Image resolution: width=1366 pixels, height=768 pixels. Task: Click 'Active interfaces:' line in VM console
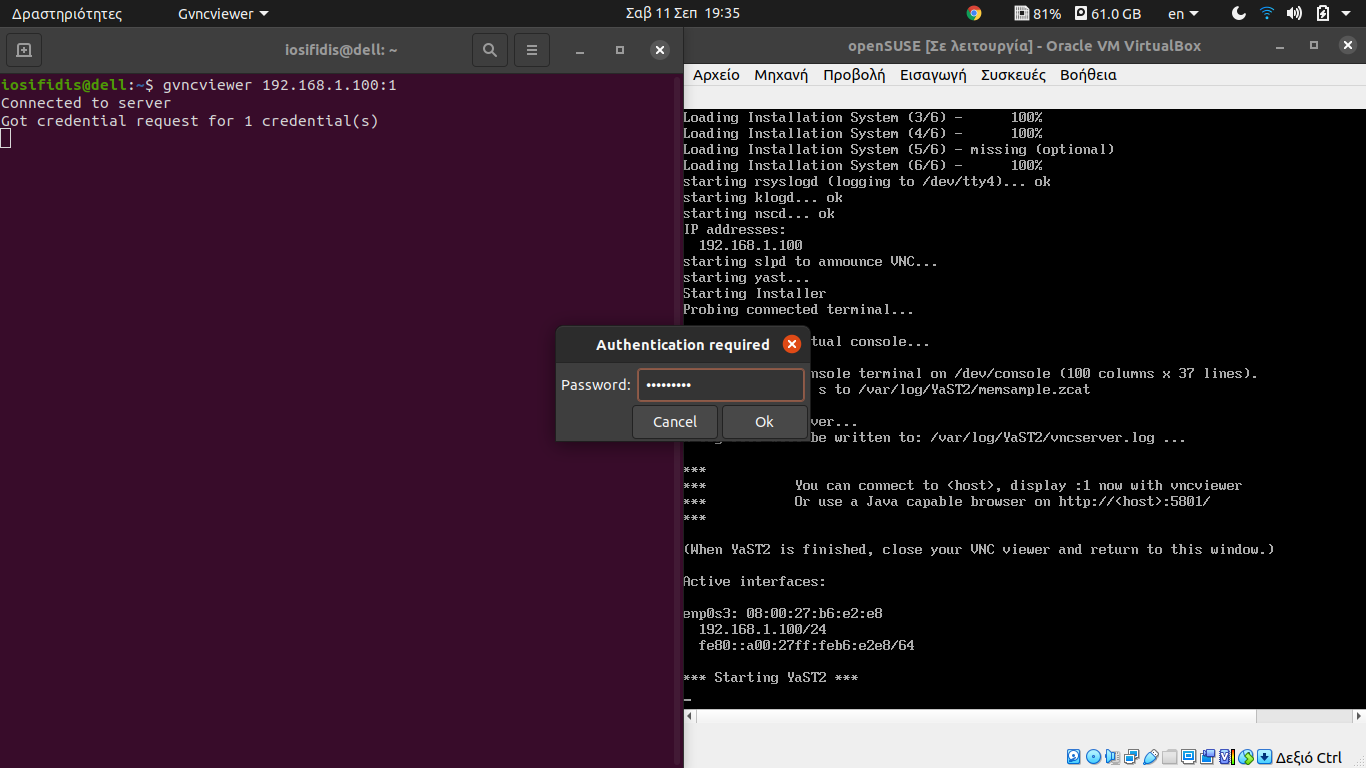[x=755, y=582]
